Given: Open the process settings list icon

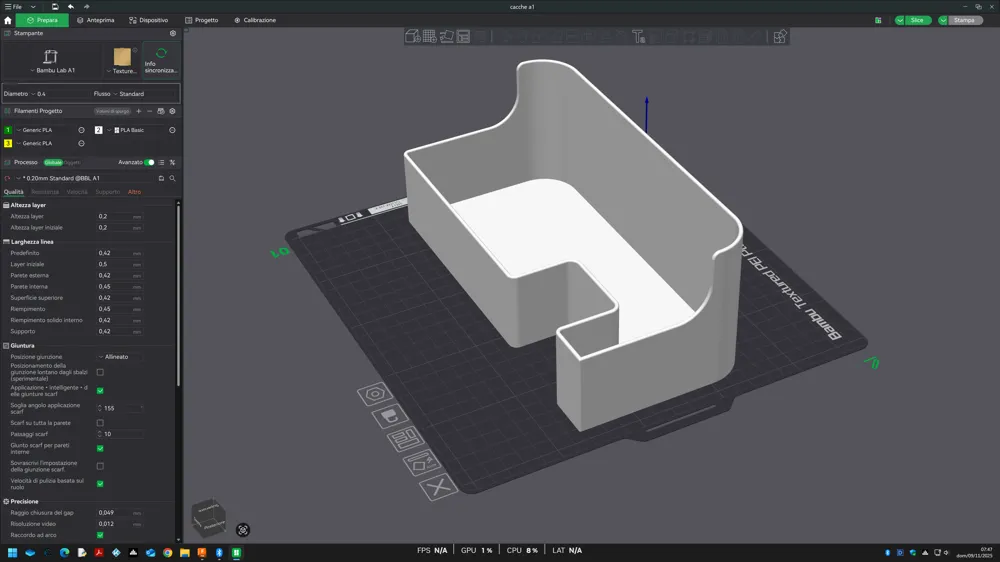Looking at the screenshot, I should point(161,163).
